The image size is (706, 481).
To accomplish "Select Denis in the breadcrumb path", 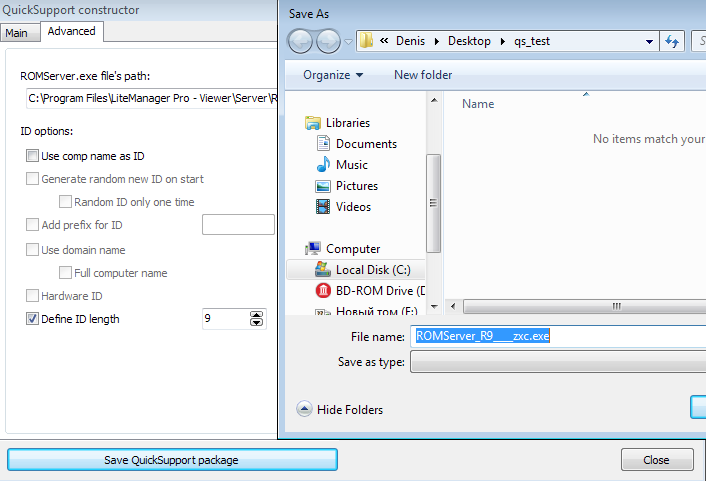I will 410,41.
